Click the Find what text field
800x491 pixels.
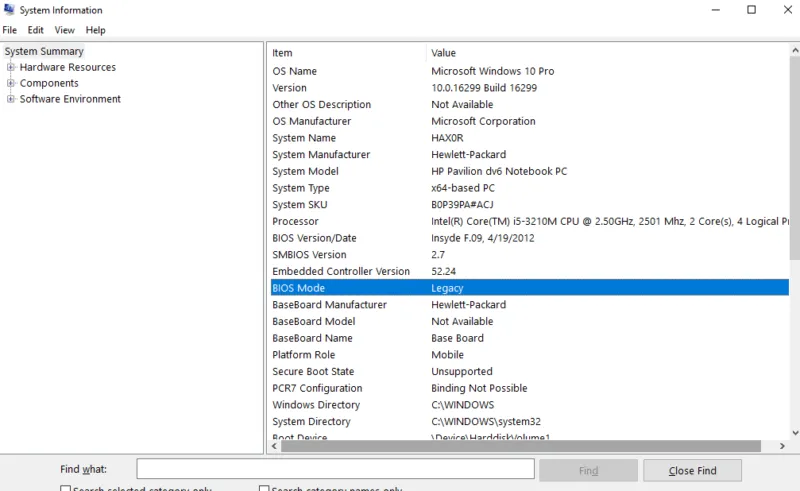(335, 470)
